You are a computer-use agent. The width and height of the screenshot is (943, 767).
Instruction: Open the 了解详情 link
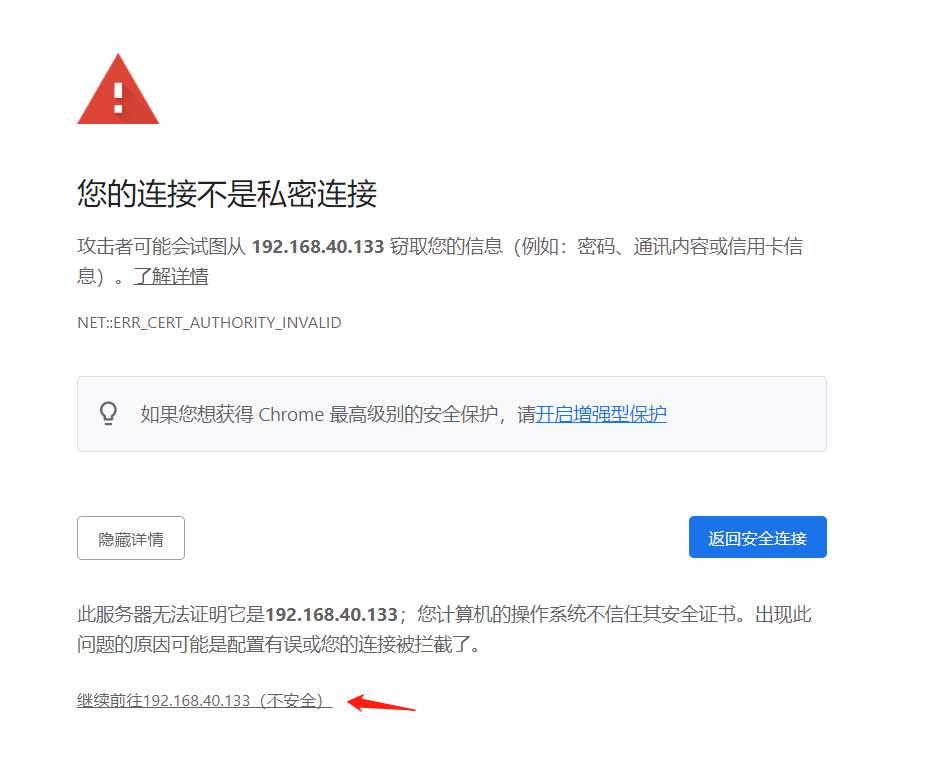[x=171, y=277]
